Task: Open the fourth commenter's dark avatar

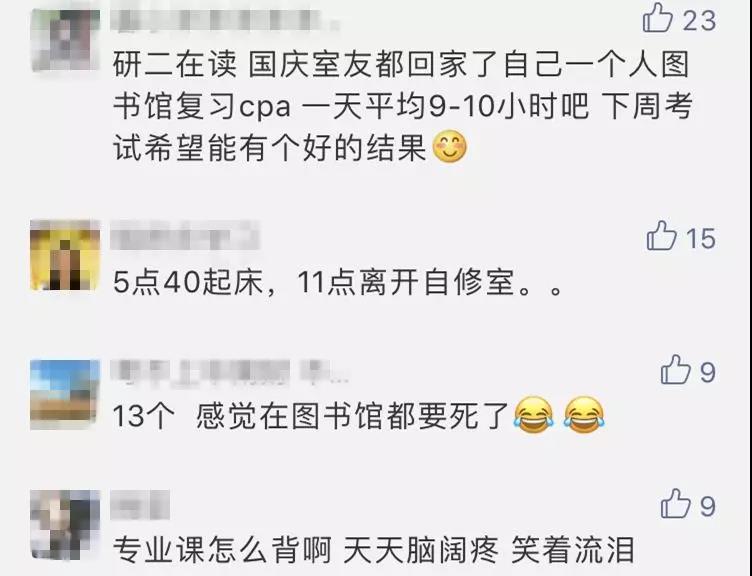Action: click(x=65, y=525)
